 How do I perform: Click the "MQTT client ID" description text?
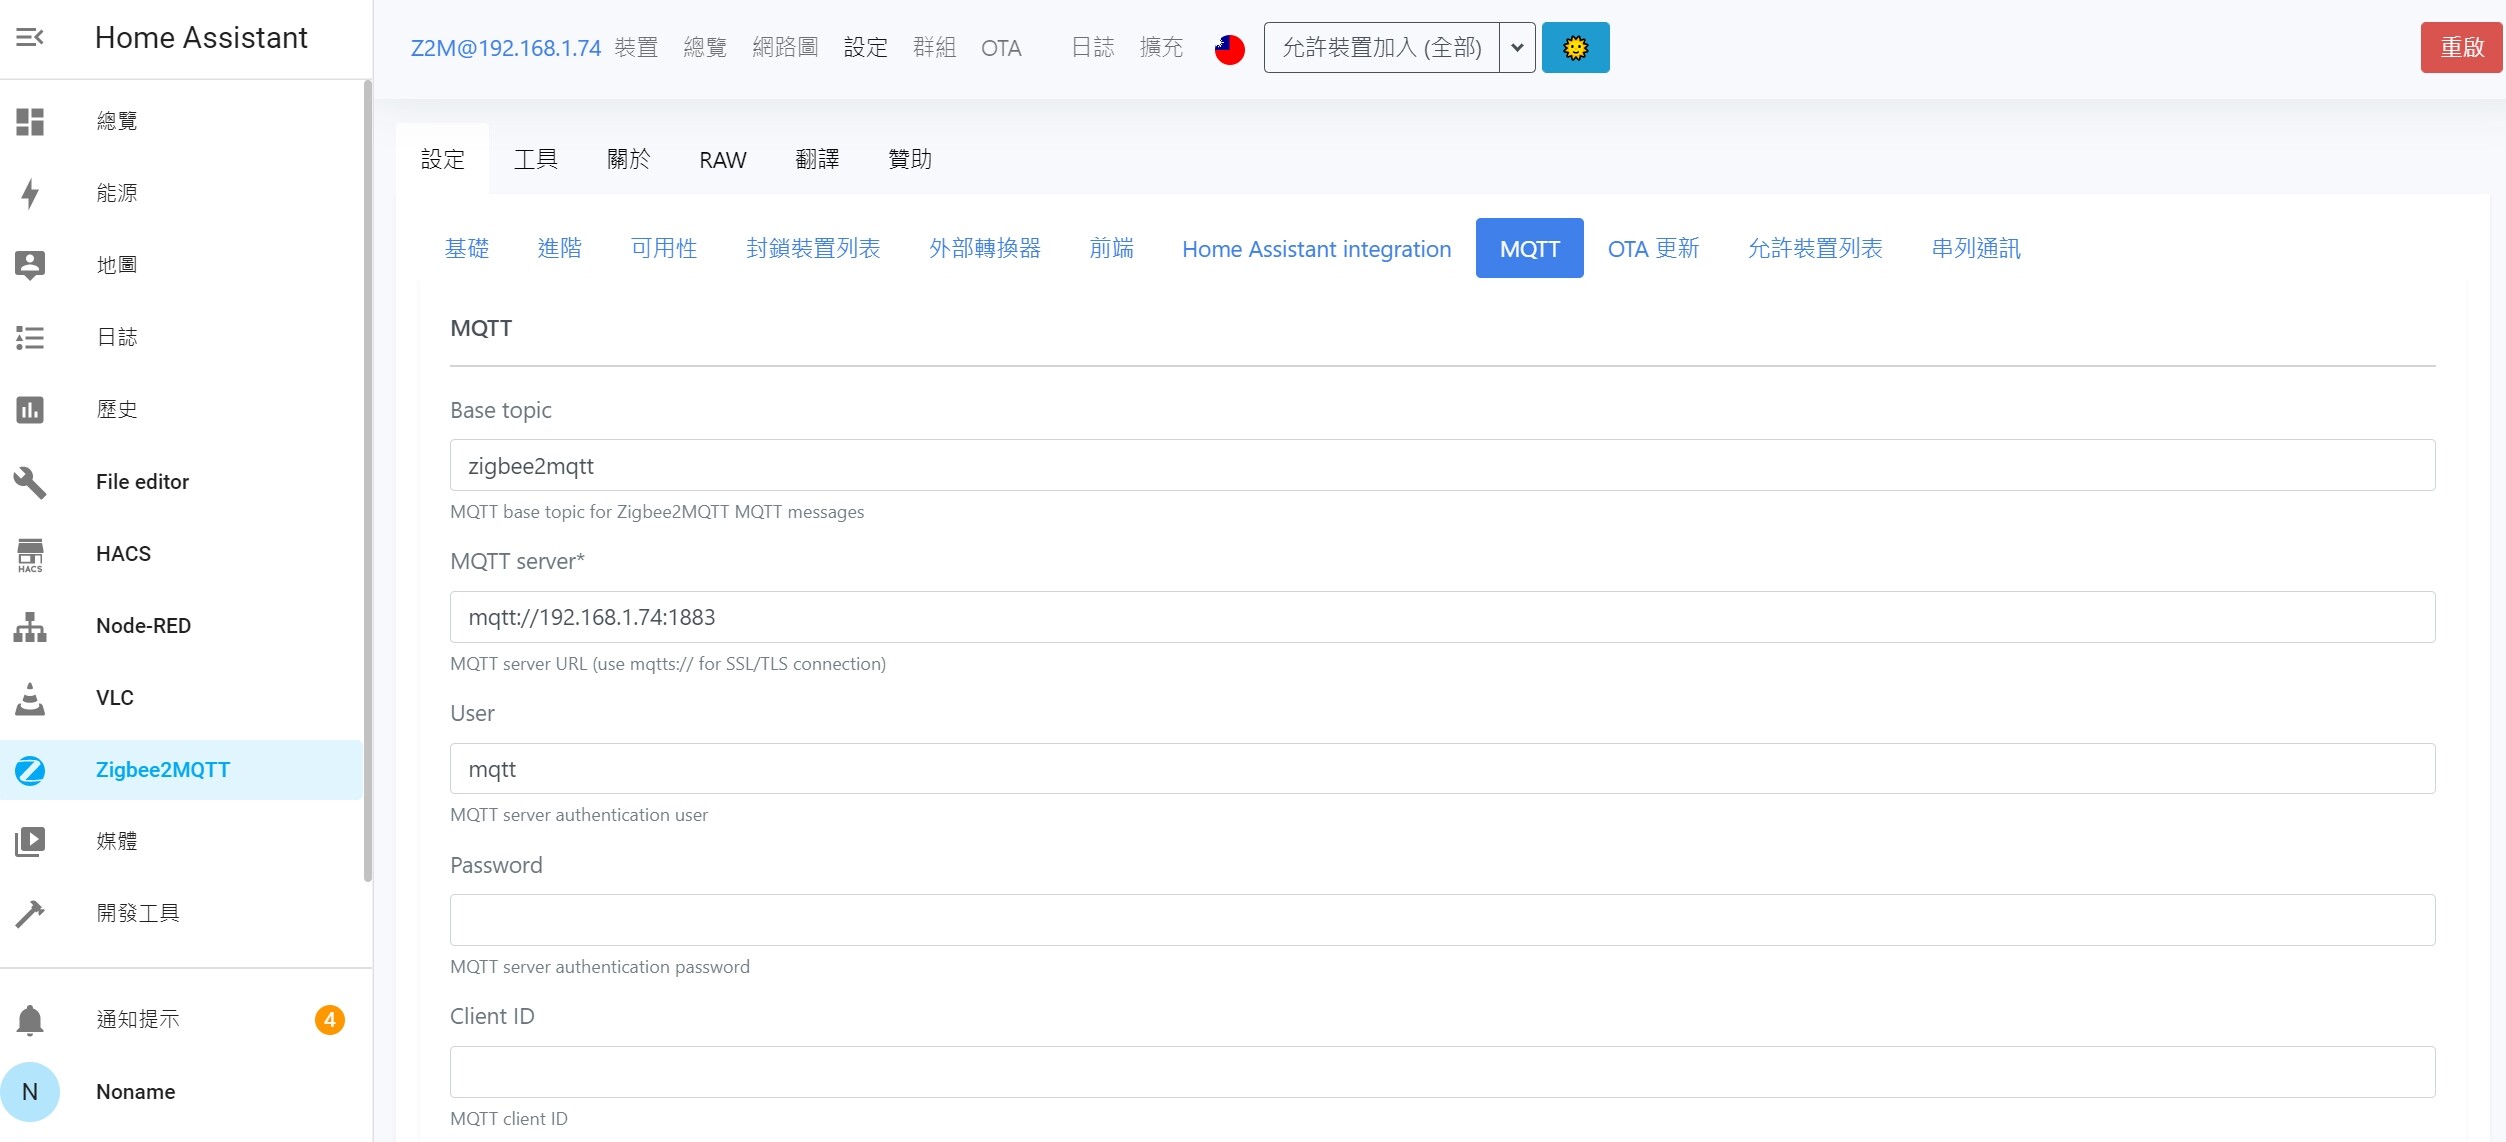click(509, 1119)
